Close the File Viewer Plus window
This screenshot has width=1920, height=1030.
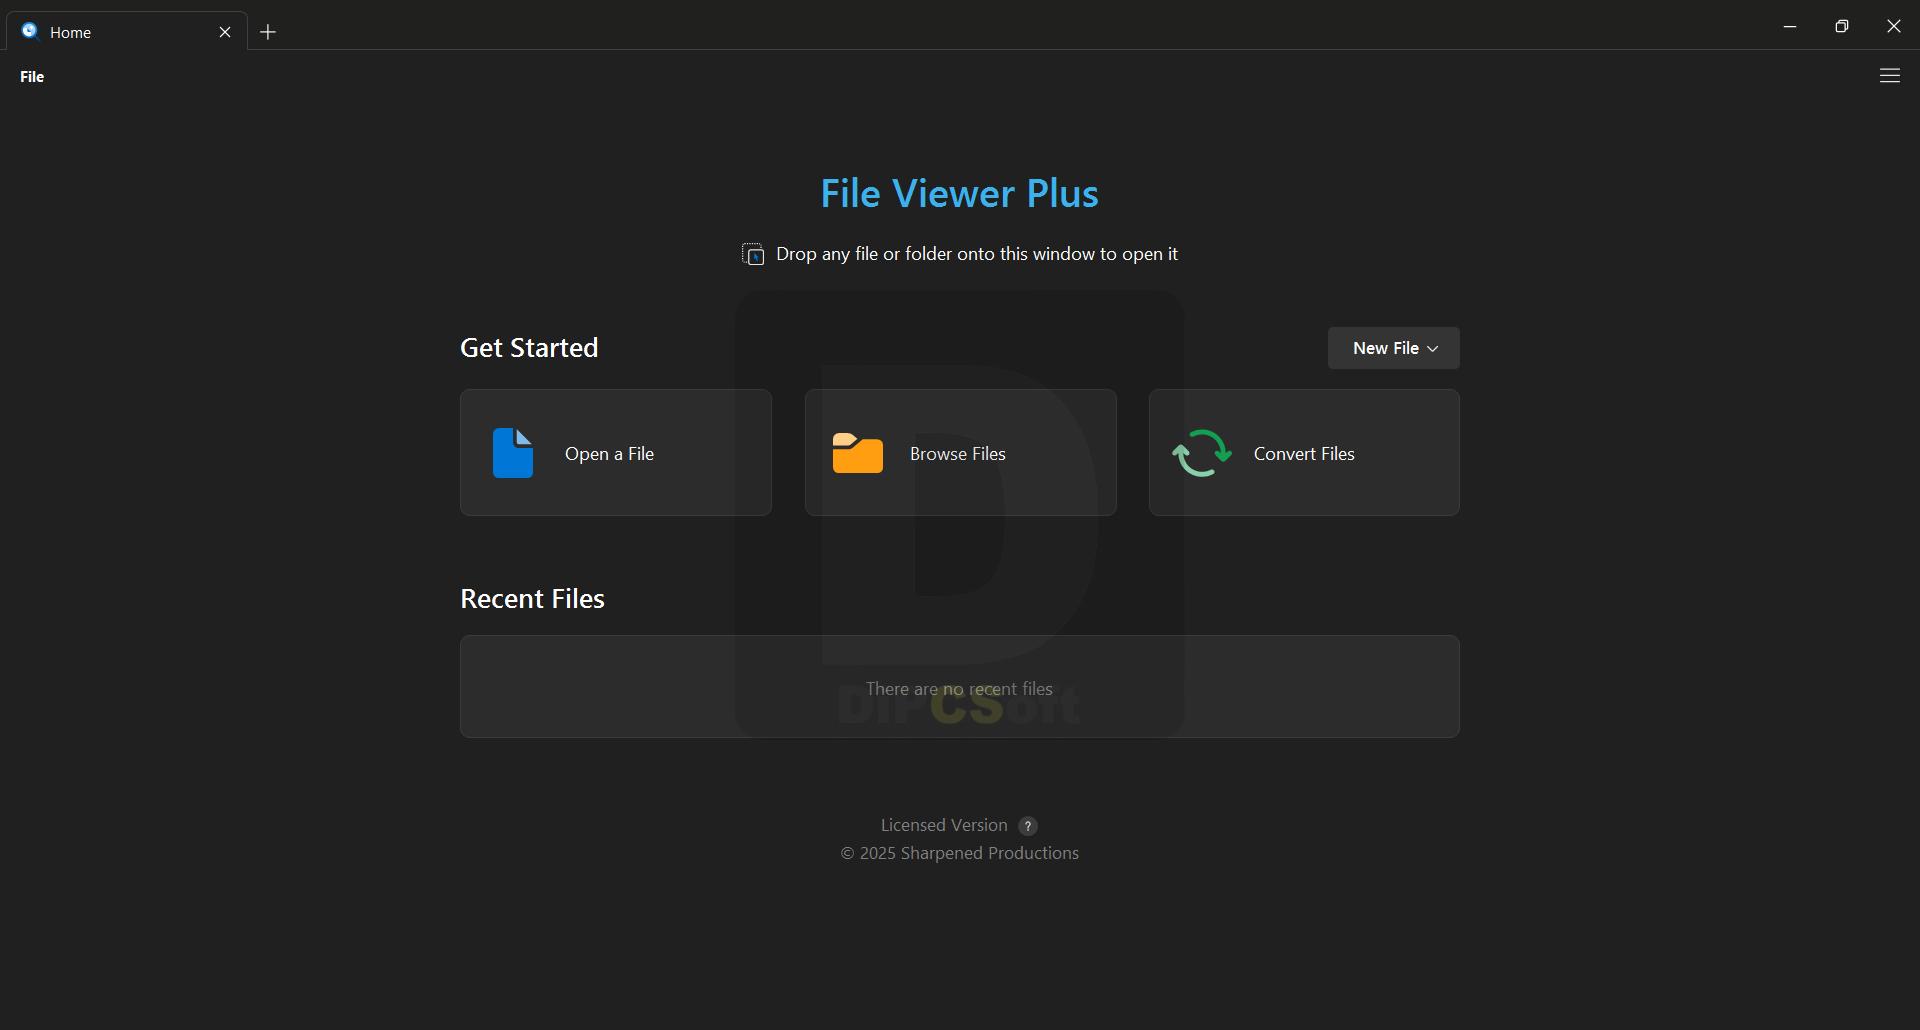(1894, 26)
